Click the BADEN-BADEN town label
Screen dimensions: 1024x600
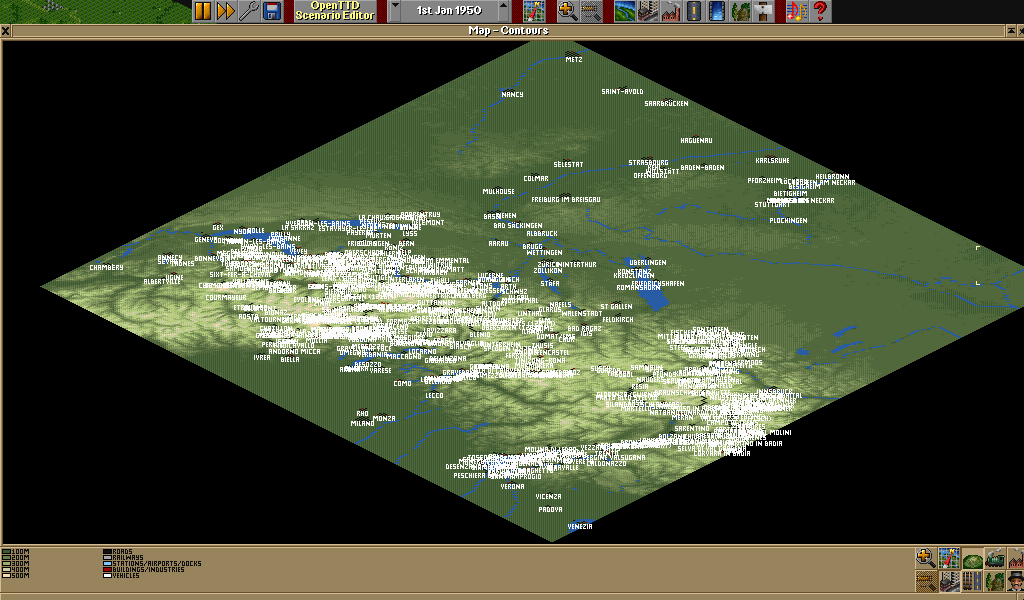tap(702, 168)
